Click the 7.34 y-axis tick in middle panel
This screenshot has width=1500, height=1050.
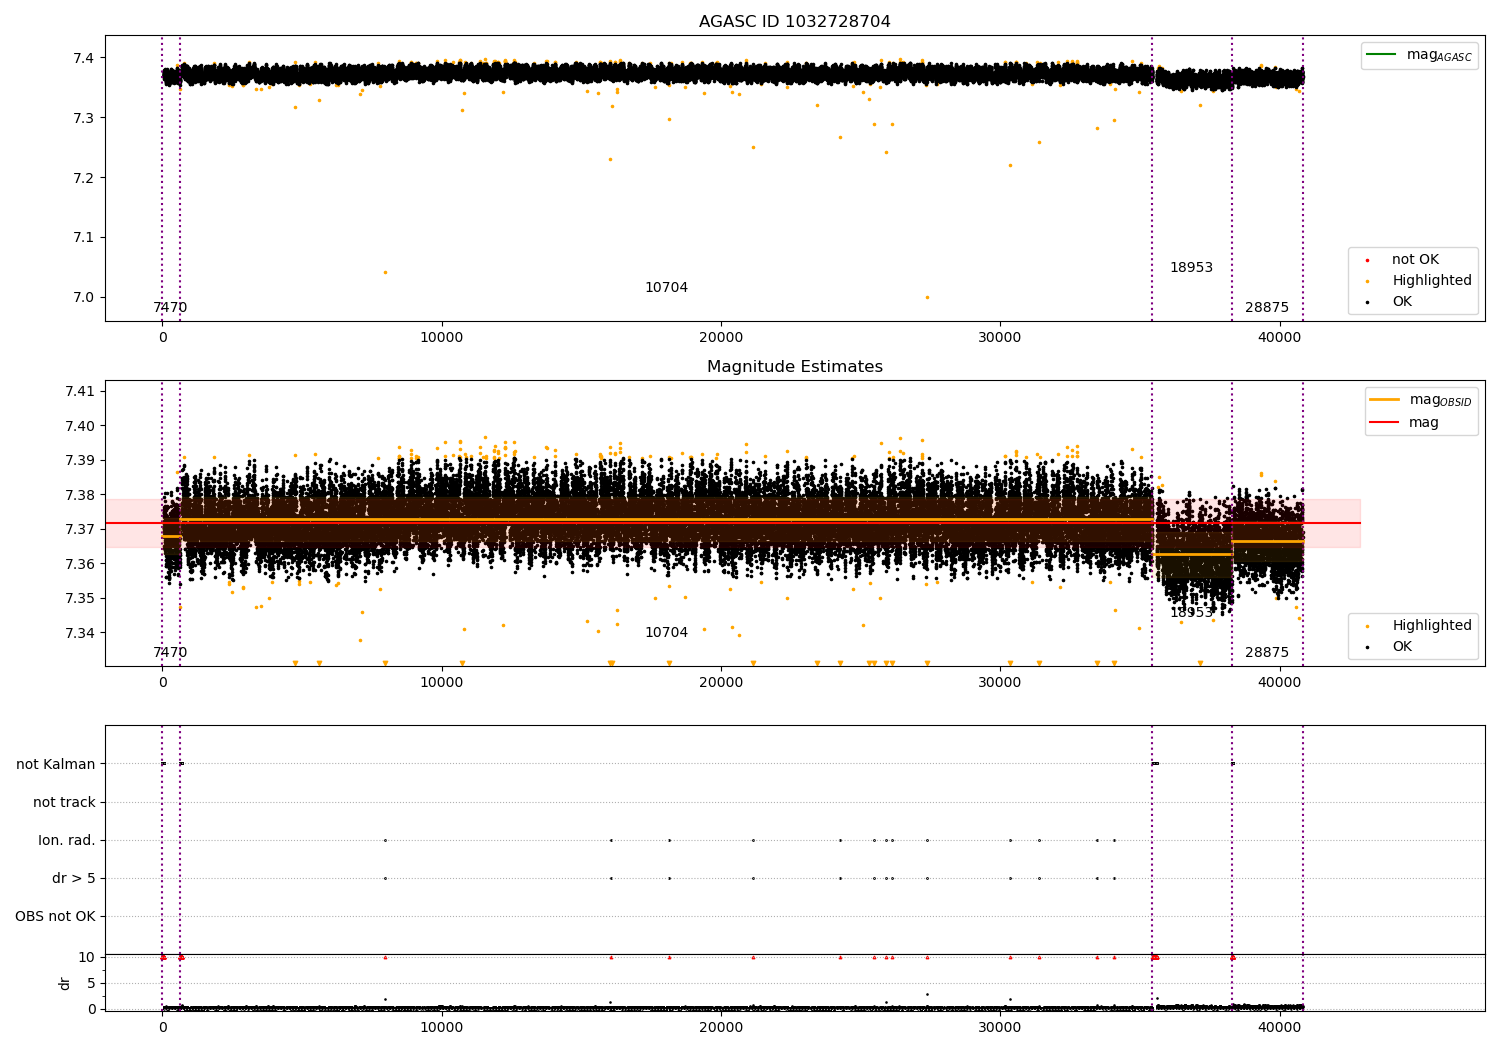80,634
